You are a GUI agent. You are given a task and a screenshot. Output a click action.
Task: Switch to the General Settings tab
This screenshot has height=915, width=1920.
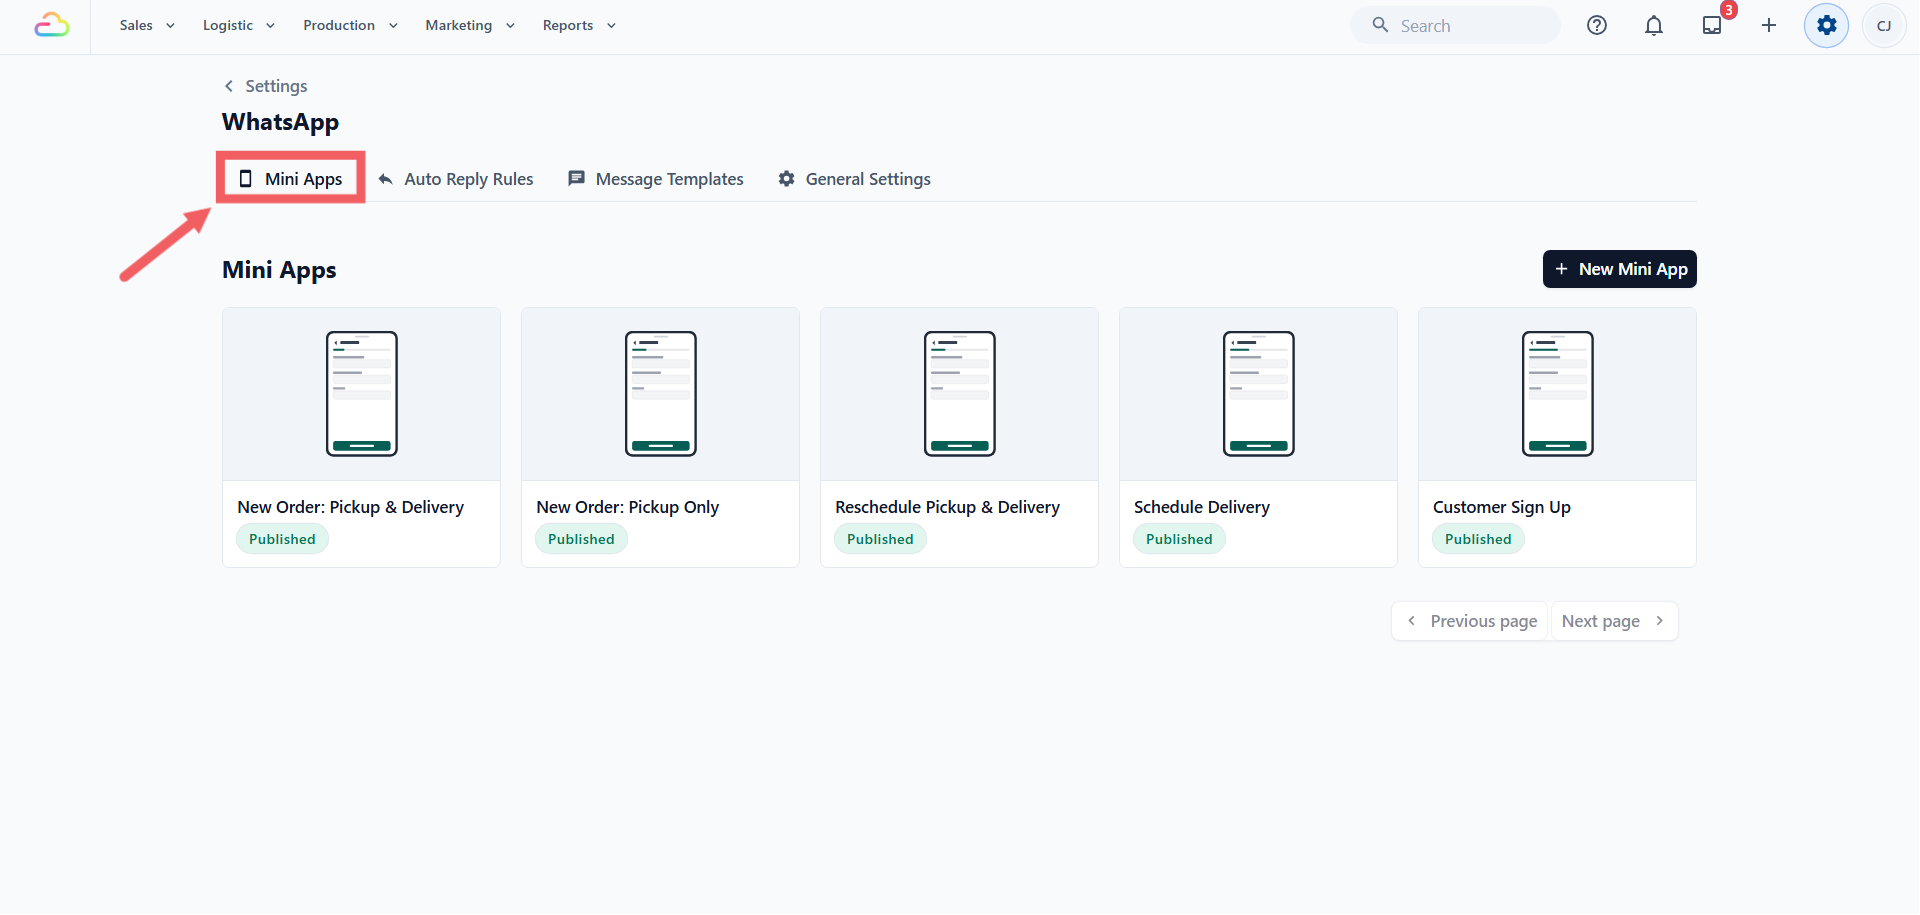point(855,179)
